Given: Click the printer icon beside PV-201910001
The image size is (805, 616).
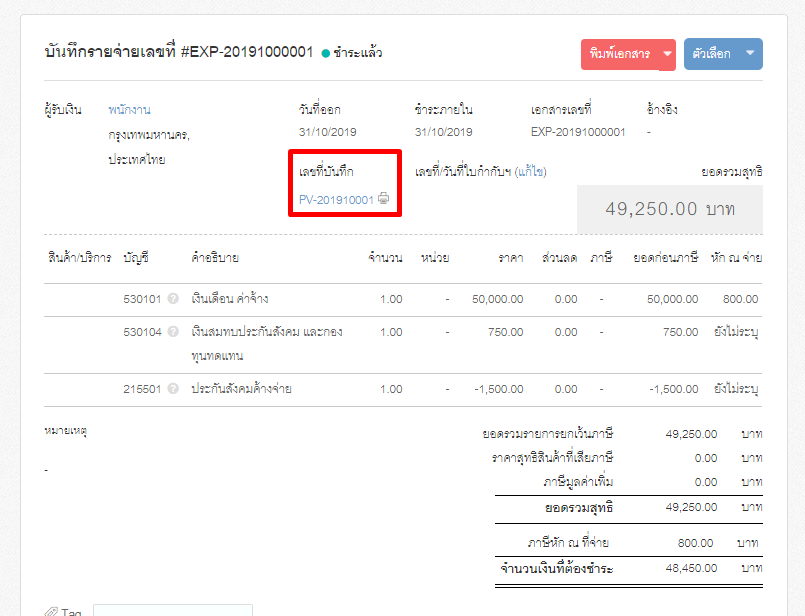Looking at the screenshot, I should [384, 200].
